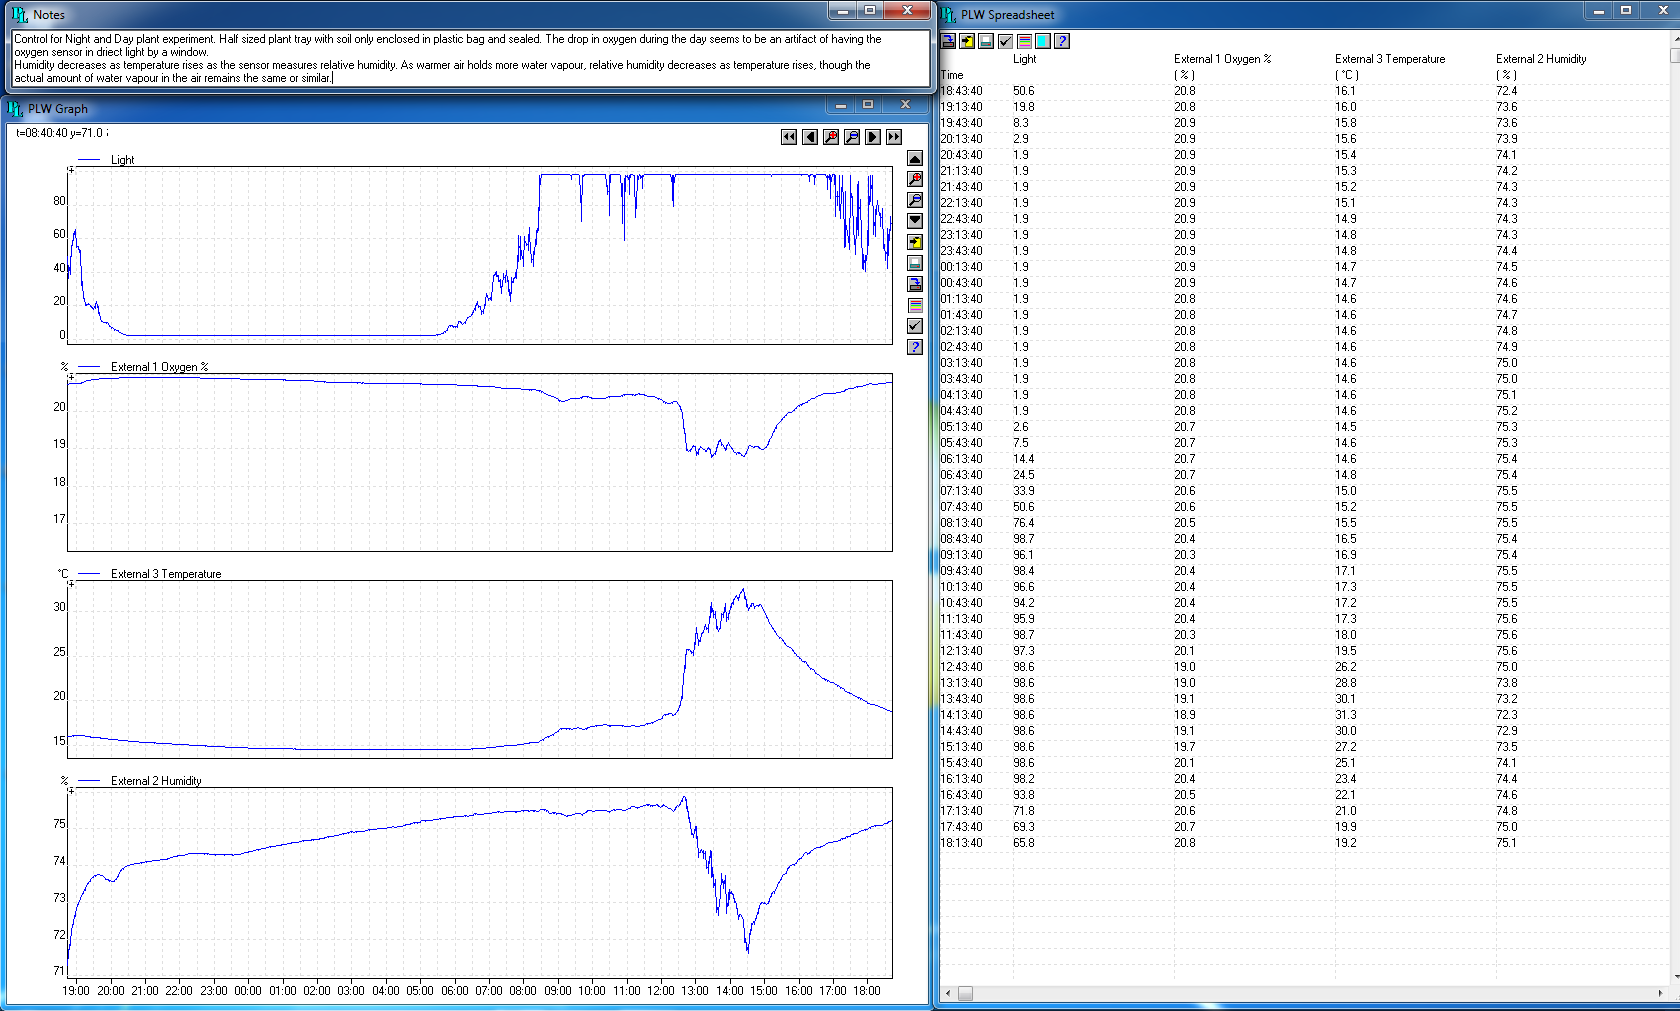Click inside the Notes text area

click(470, 58)
